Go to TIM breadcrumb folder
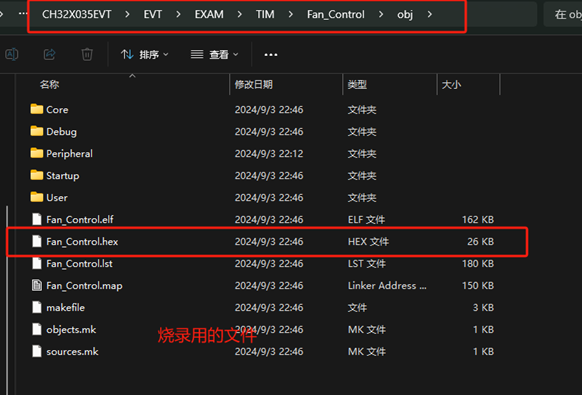 [265, 14]
